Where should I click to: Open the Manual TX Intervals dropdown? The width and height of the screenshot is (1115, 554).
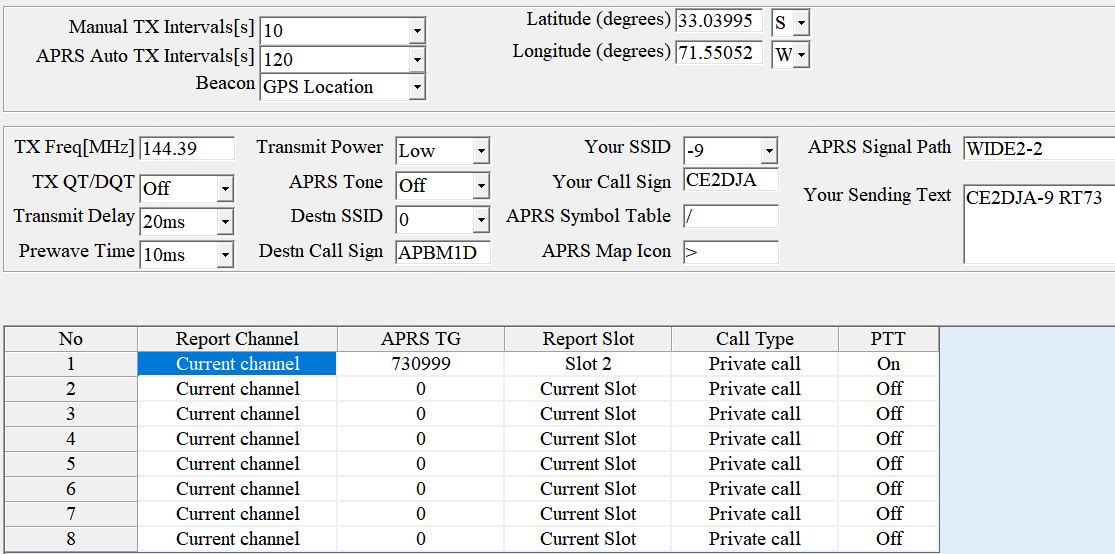click(416, 31)
